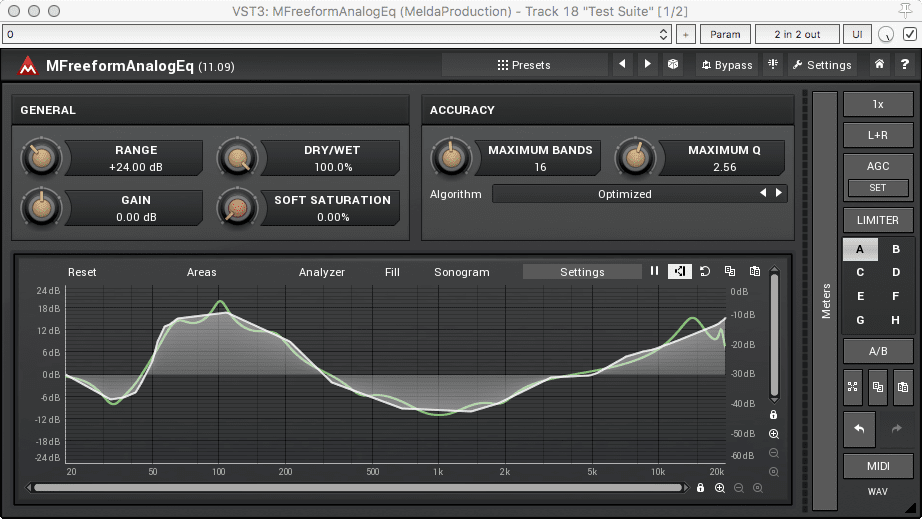The height and width of the screenshot is (519, 922).
Task: Click the Range knob
Action: point(40,158)
